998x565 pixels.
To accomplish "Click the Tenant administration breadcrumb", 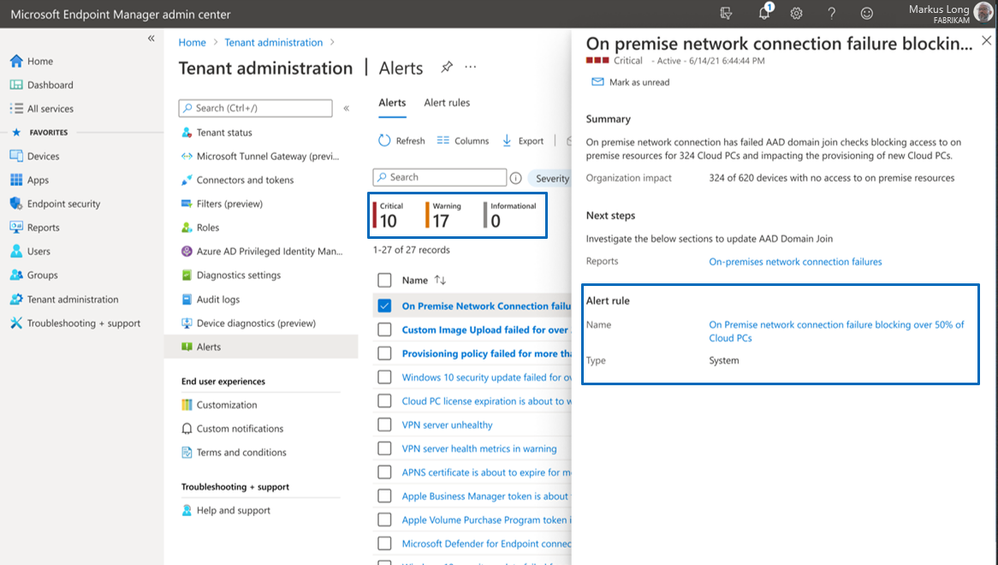I will (274, 42).
